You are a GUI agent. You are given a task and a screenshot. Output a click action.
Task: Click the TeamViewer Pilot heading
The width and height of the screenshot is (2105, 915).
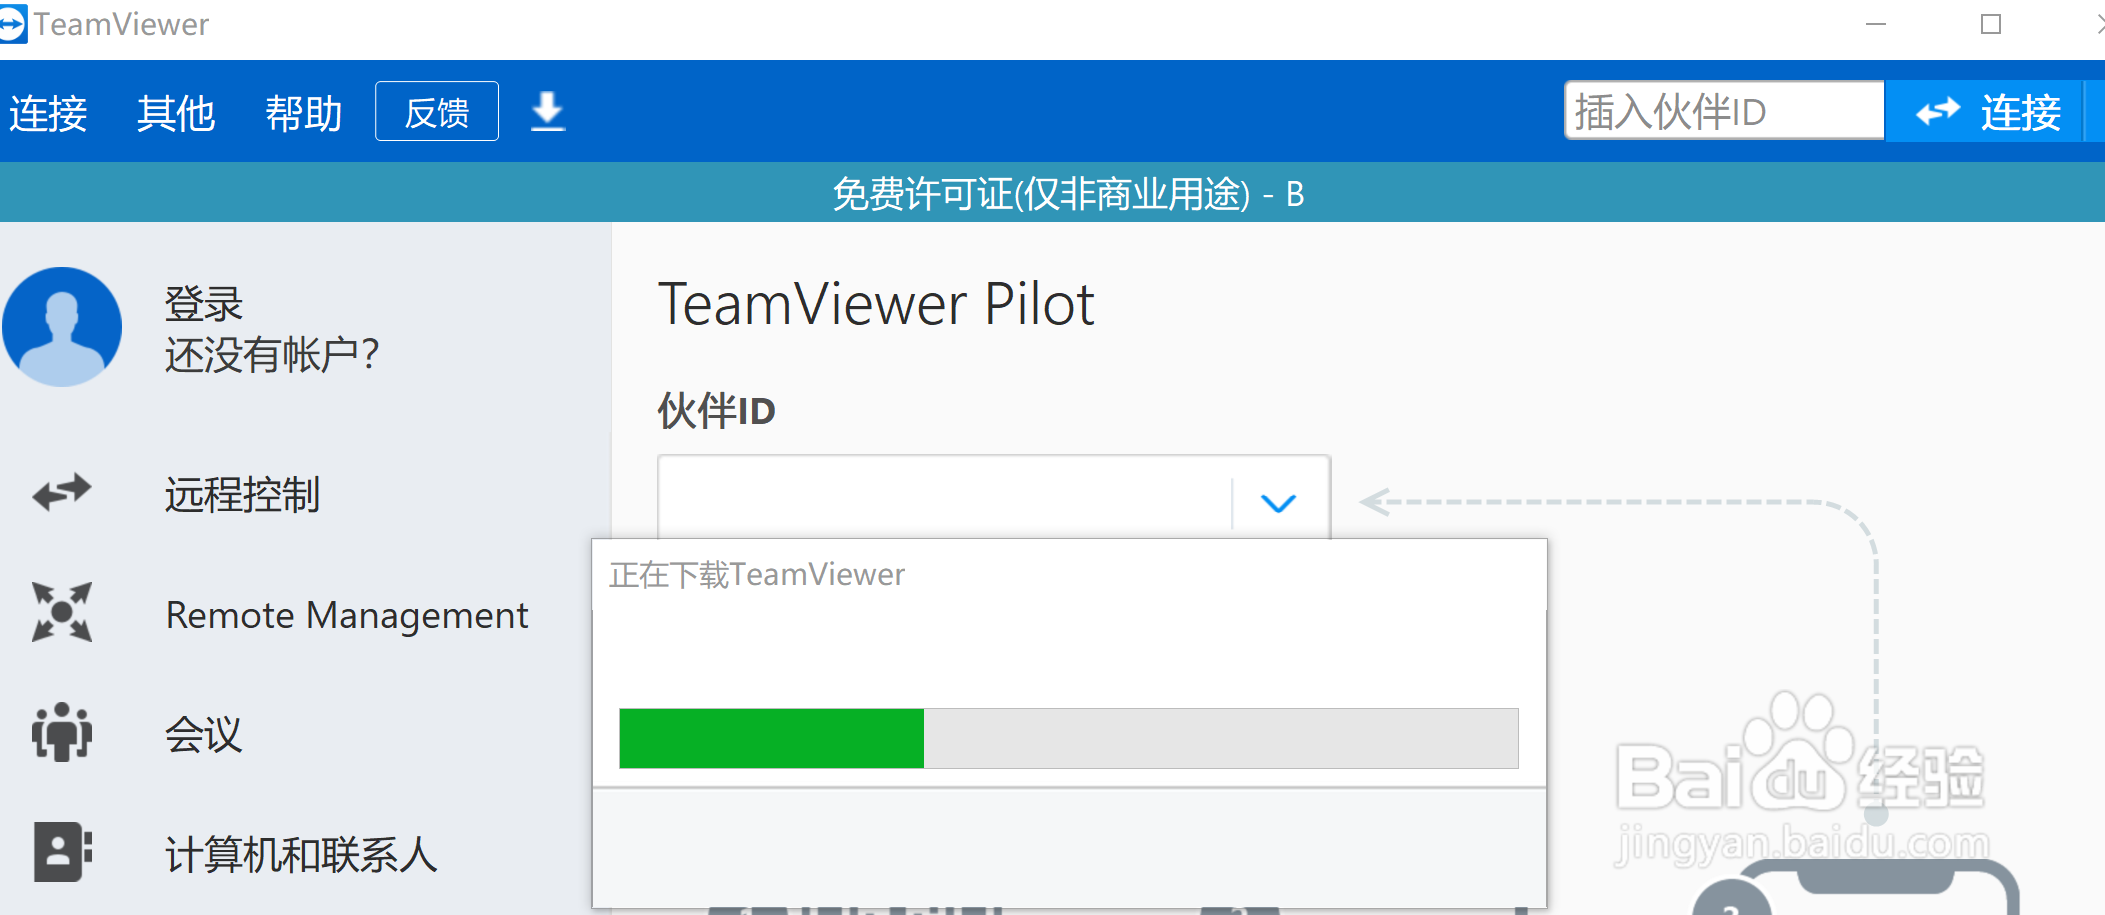tap(876, 304)
